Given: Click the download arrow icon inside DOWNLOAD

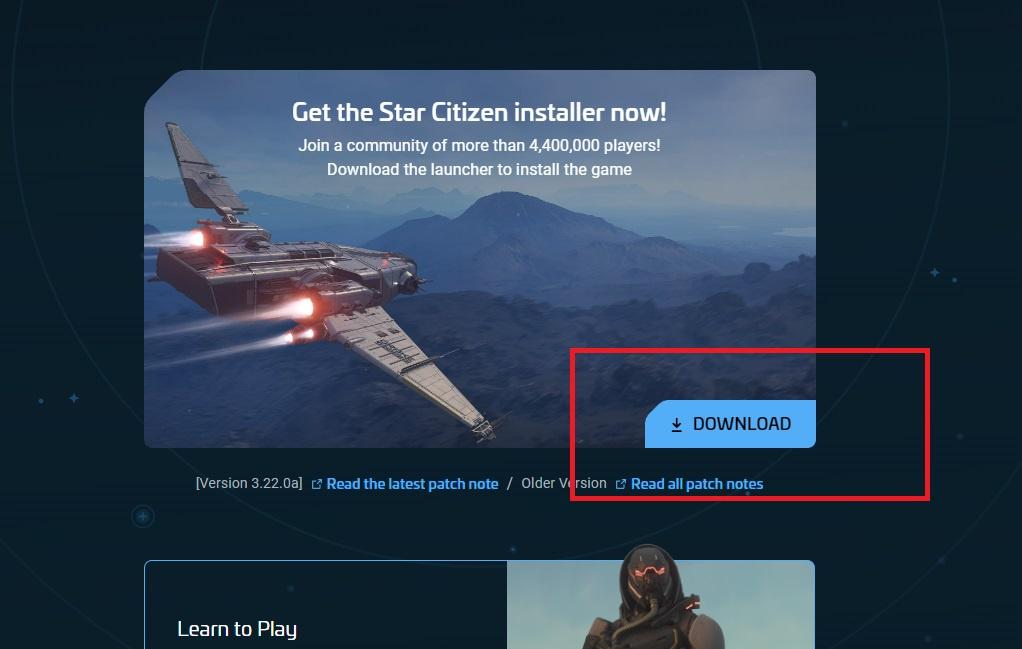Looking at the screenshot, I should pyautogui.click(x=677, y=425).
